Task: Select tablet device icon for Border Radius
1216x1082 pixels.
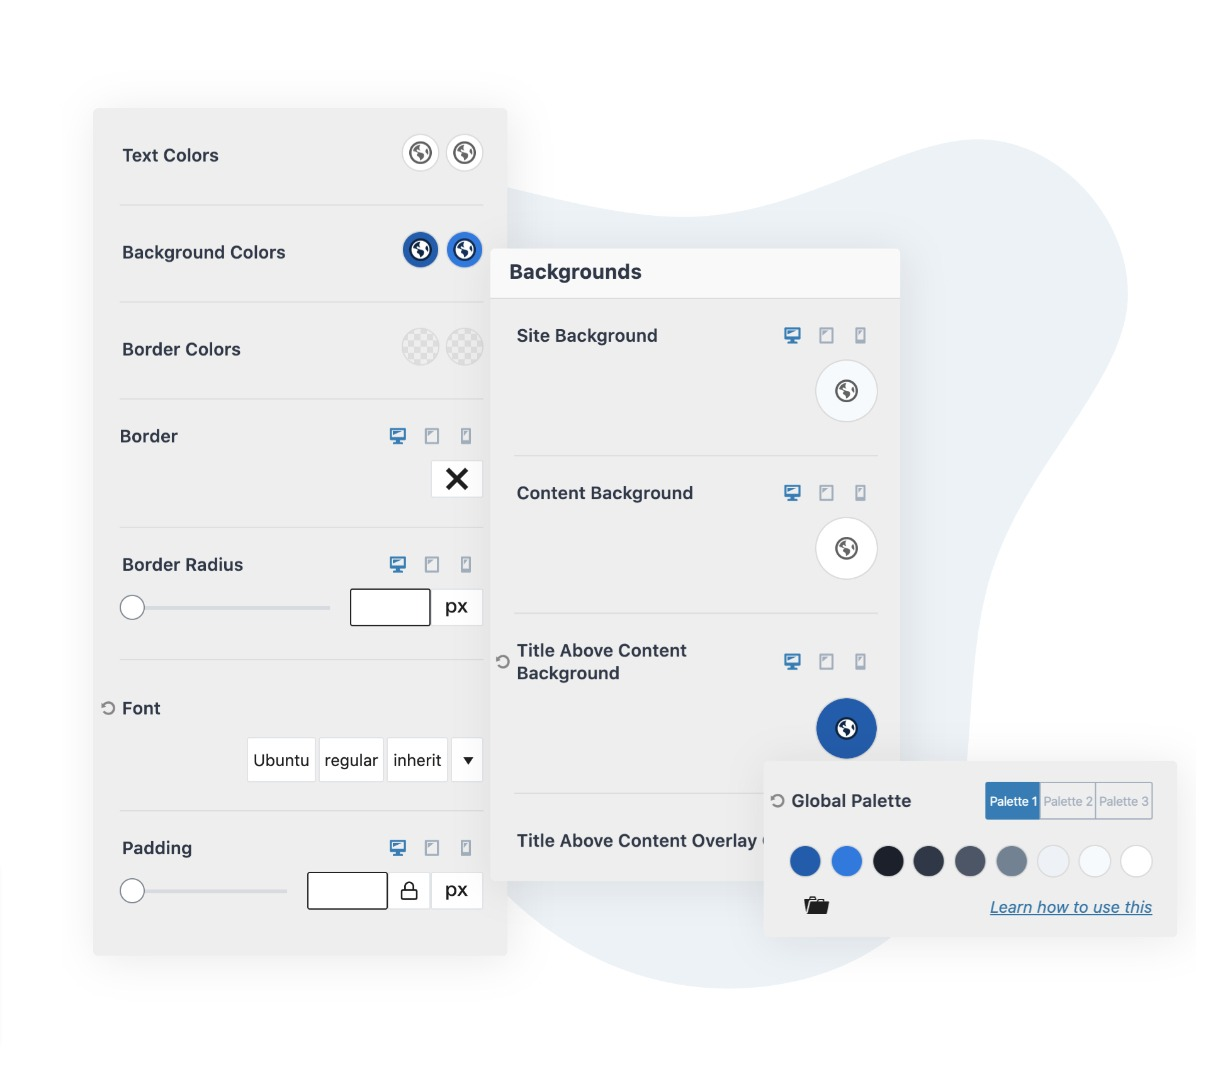Action: [432, 564]
